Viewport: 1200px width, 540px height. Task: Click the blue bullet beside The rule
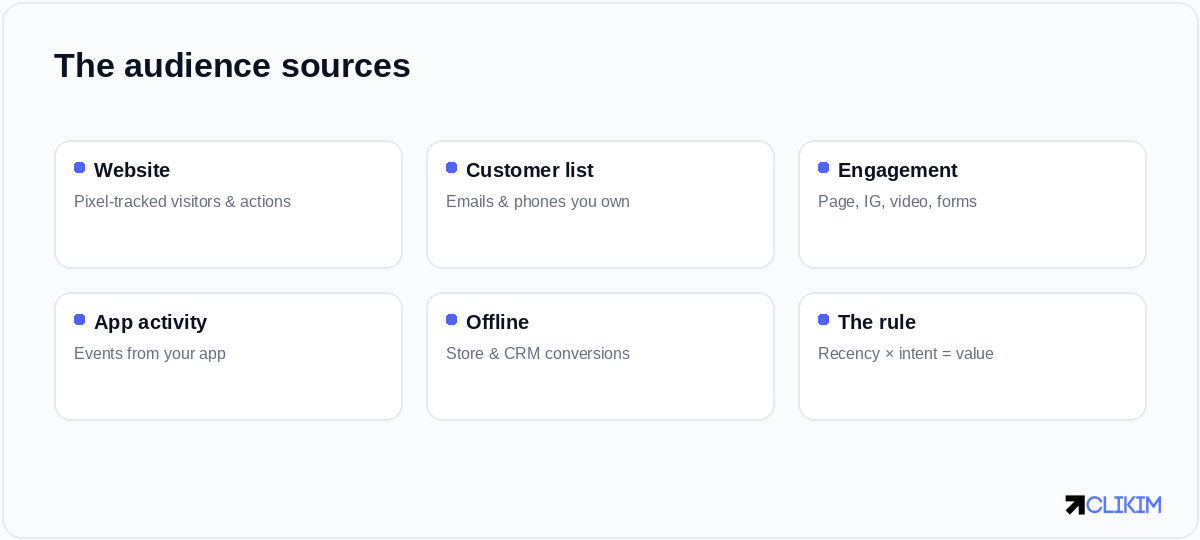824,320
